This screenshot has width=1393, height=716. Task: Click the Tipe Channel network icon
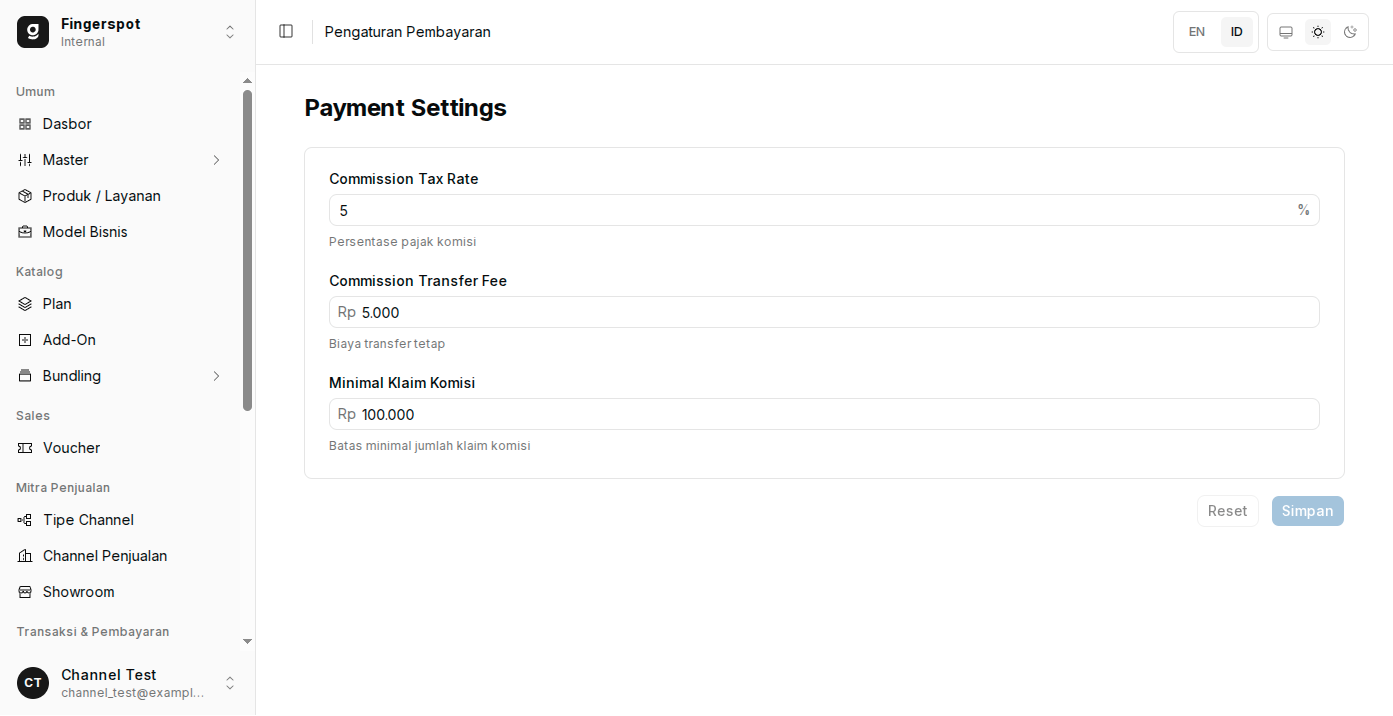[25, 520]
